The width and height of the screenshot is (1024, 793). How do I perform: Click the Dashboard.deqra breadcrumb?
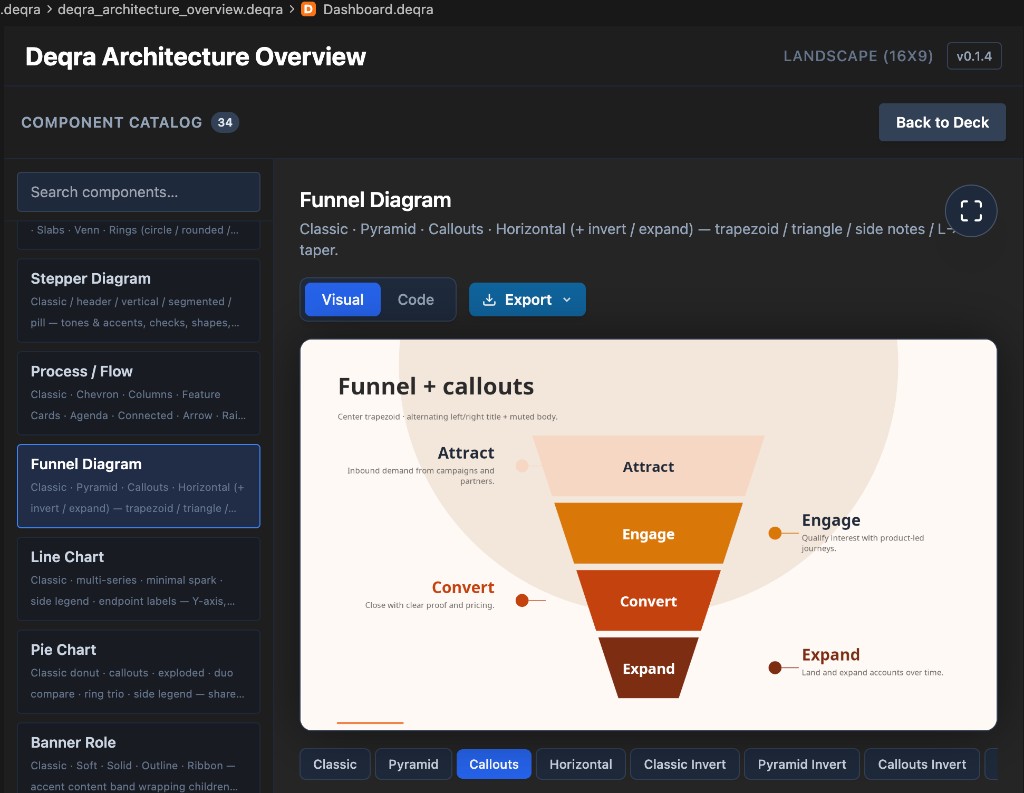coord(377,9)
